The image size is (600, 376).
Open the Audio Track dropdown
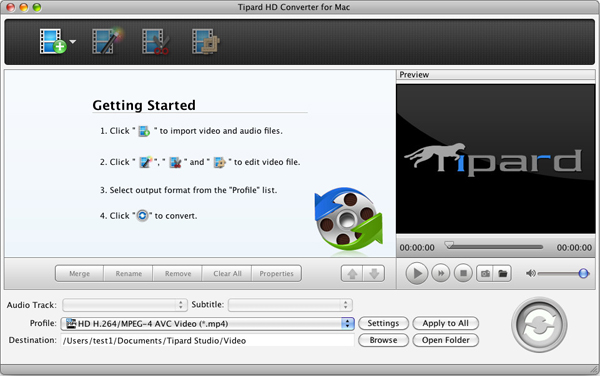125,305
